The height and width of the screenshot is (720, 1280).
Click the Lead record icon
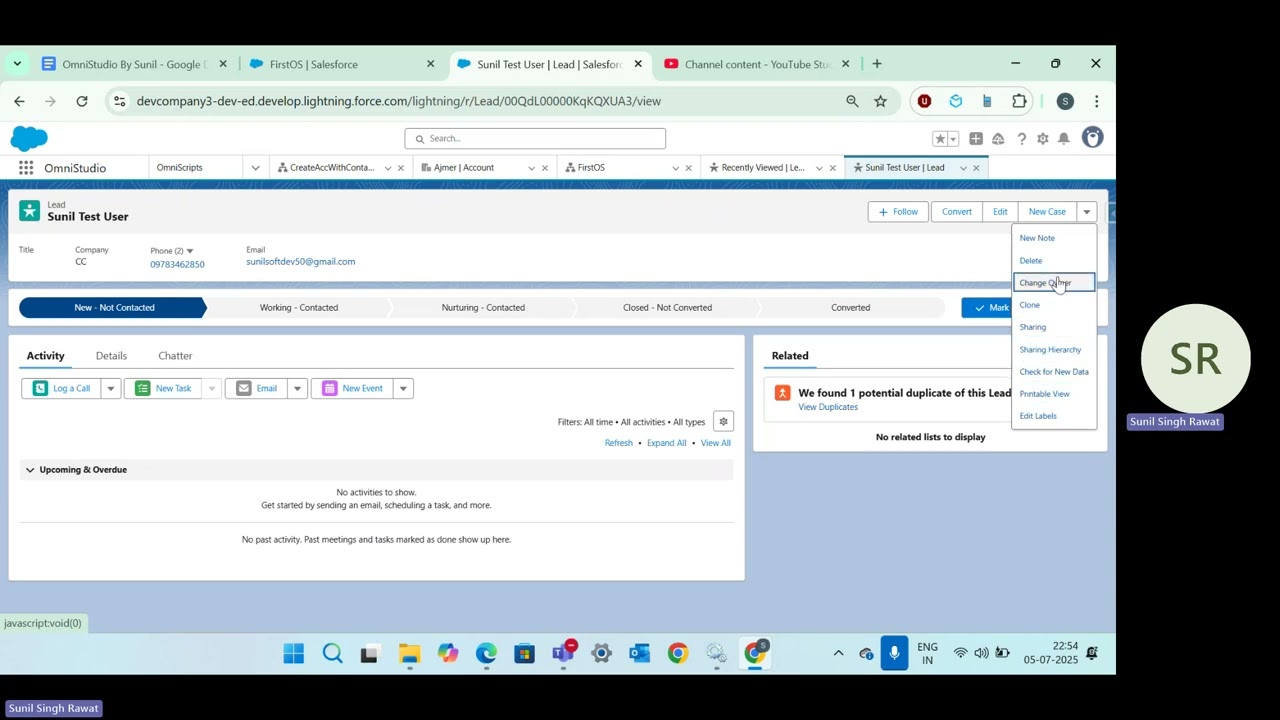click(29, 211)
